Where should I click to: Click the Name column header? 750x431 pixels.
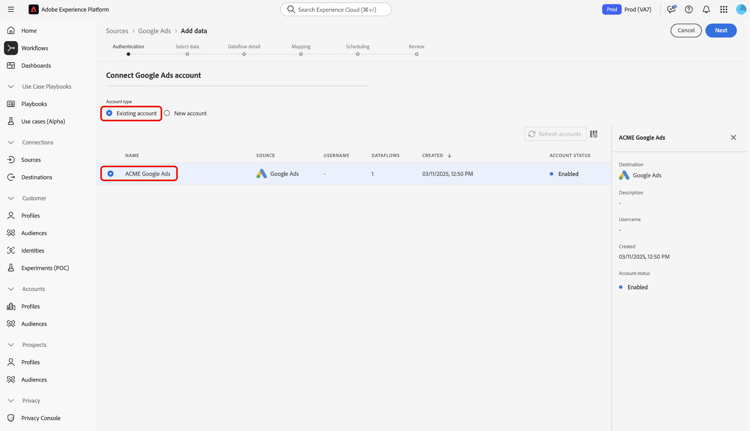(x=132, y=155)
